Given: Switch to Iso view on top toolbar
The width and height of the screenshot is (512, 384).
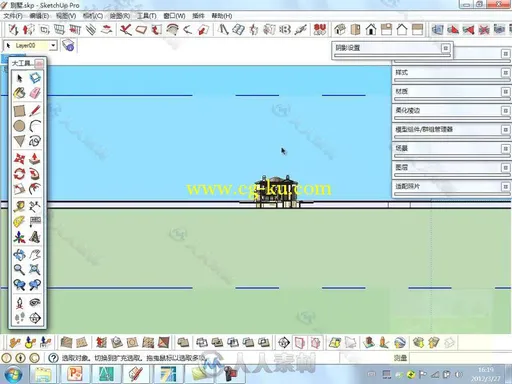Looking at the screenshot, I should [340, 29].
